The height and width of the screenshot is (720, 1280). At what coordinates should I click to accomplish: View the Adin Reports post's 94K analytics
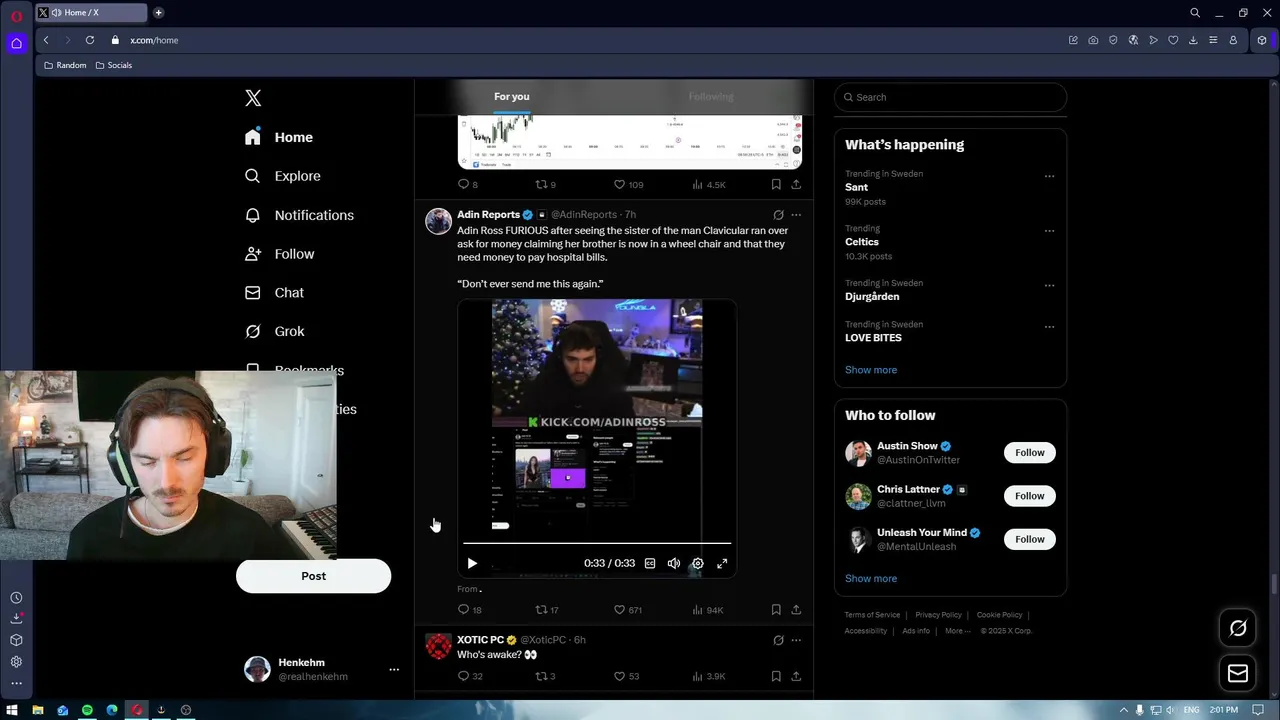pos(708,610)
